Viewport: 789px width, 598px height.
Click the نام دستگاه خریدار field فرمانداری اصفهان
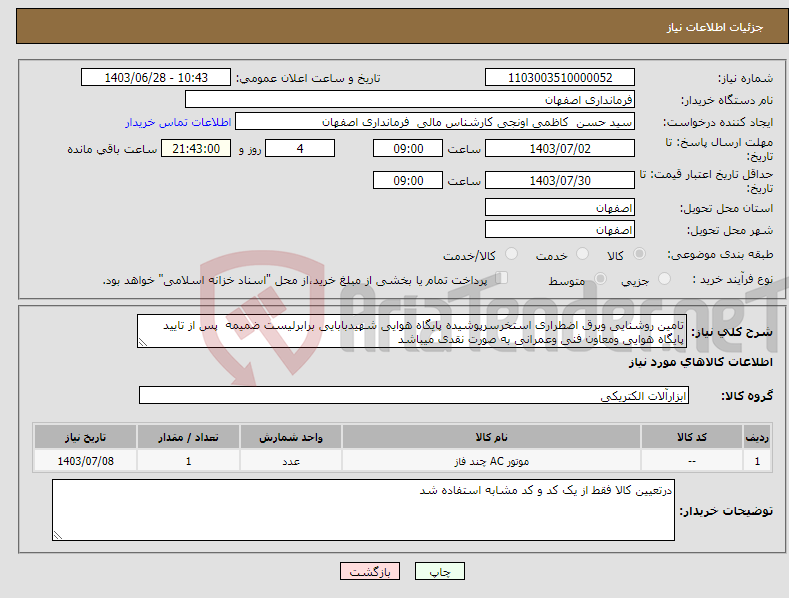point(410,100)
